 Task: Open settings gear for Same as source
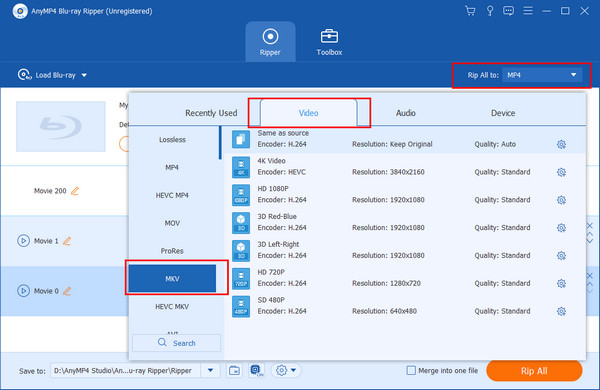[x=561, y=144]
